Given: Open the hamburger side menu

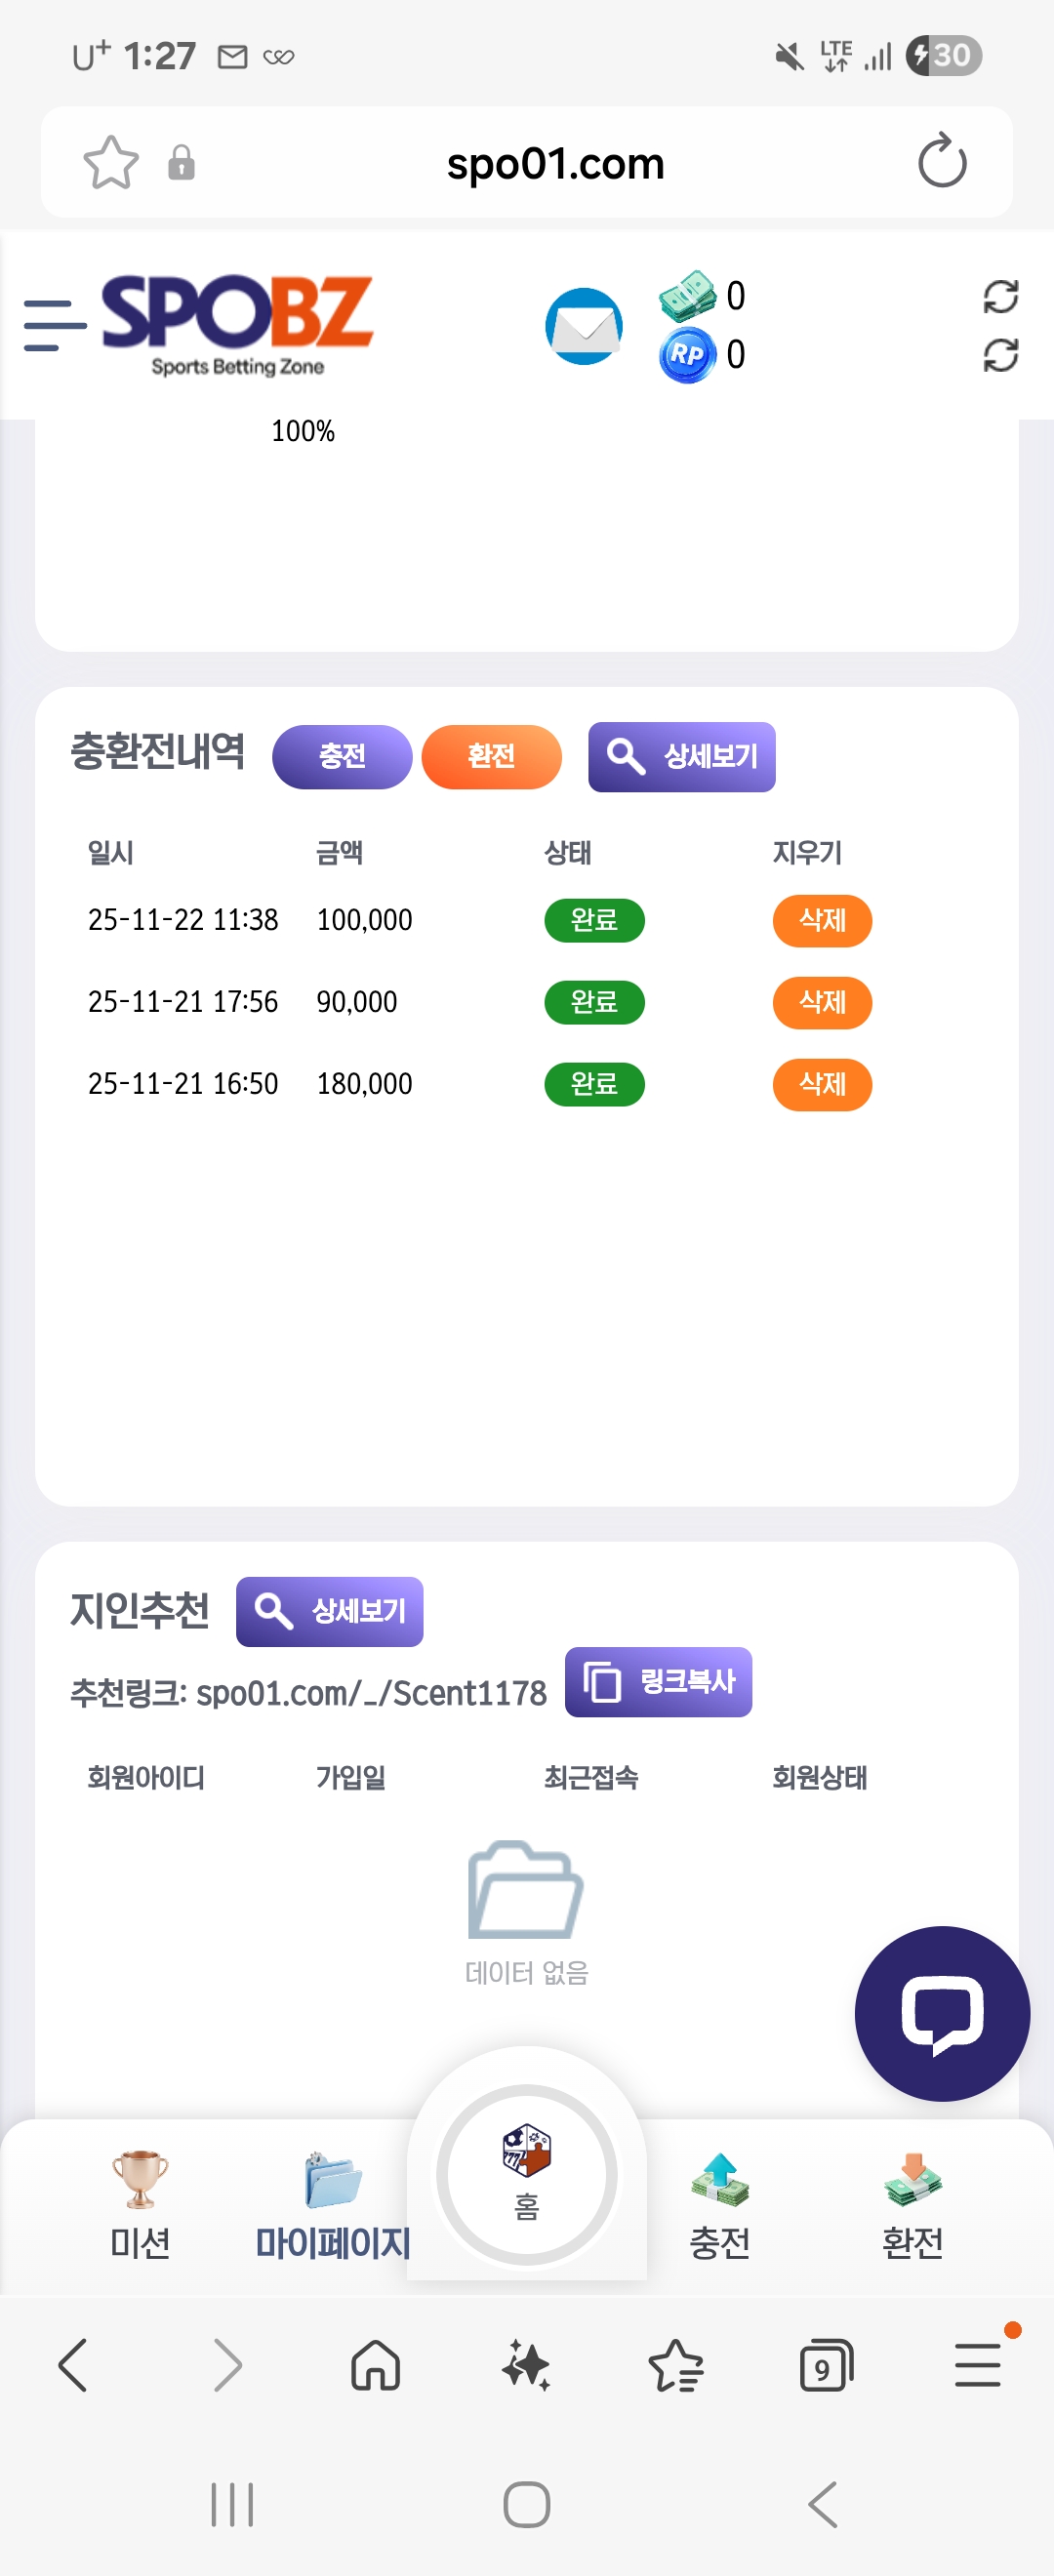Looking at the screenshot, I should coord(54,325).
